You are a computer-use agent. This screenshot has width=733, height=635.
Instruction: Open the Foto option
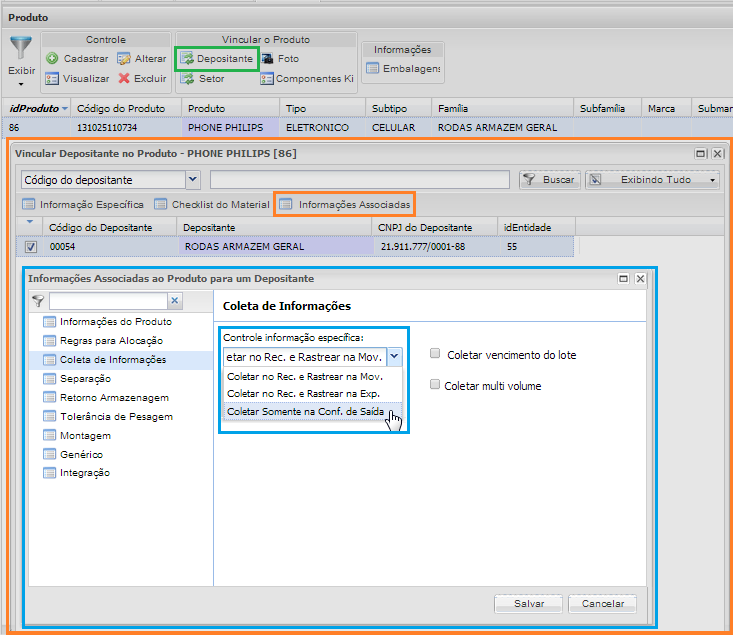pos(280,58)
